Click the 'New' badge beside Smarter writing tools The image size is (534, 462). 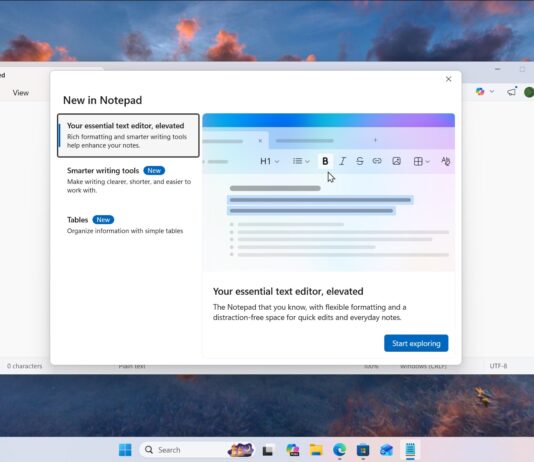154,171
